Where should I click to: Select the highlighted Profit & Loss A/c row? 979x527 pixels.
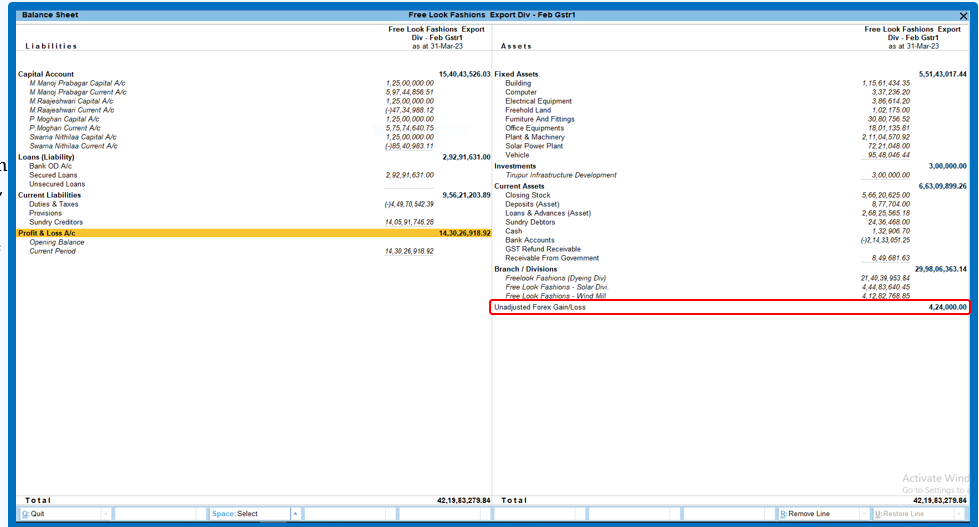(x=253, y=233)
